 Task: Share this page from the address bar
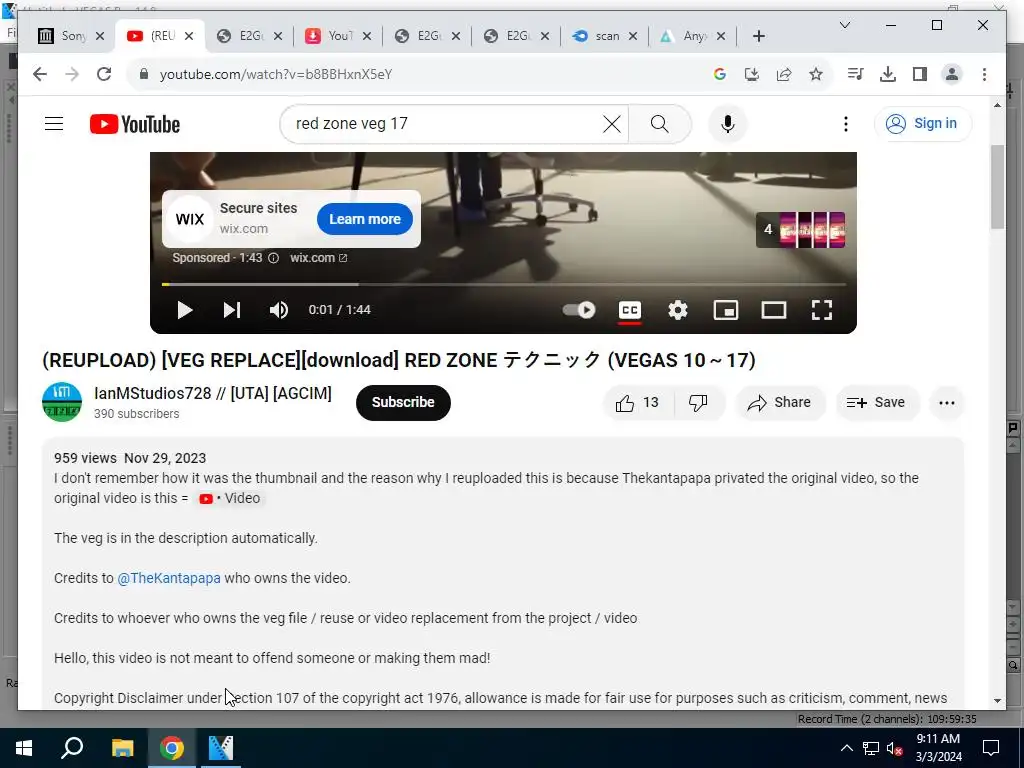(x=784, y=74)
